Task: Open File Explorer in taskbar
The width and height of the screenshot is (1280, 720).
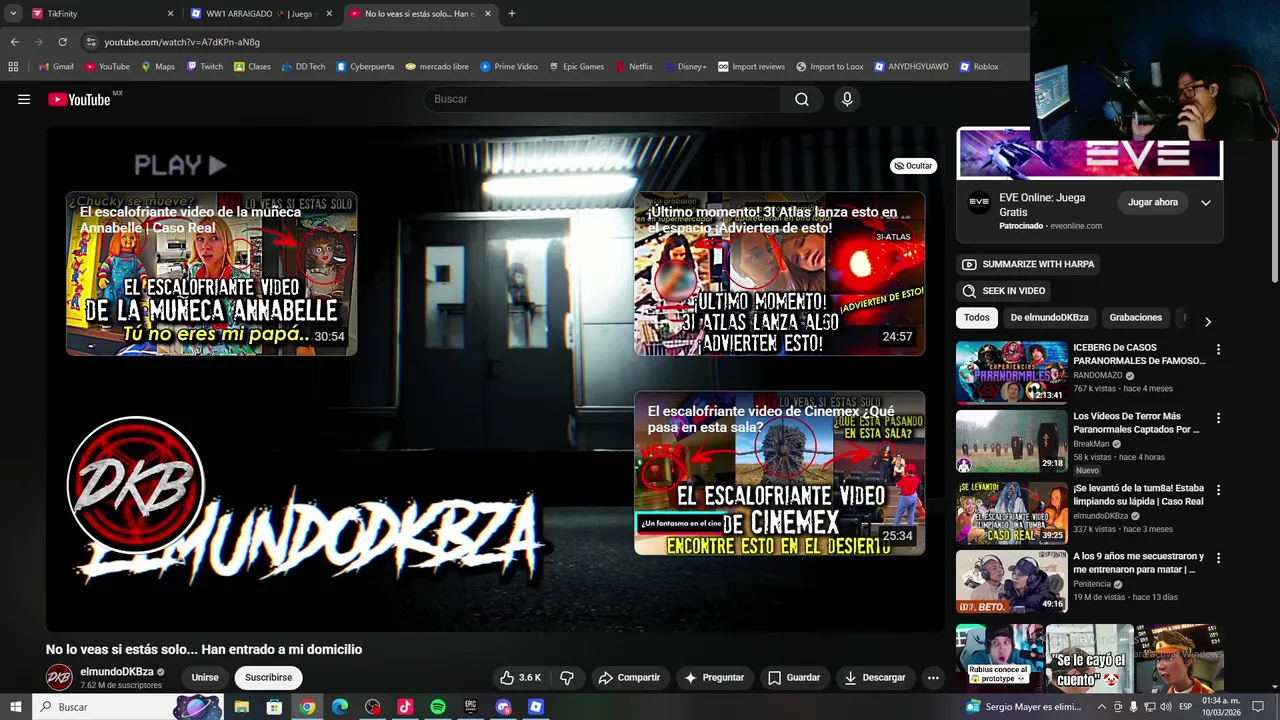Action: point(242,707)
